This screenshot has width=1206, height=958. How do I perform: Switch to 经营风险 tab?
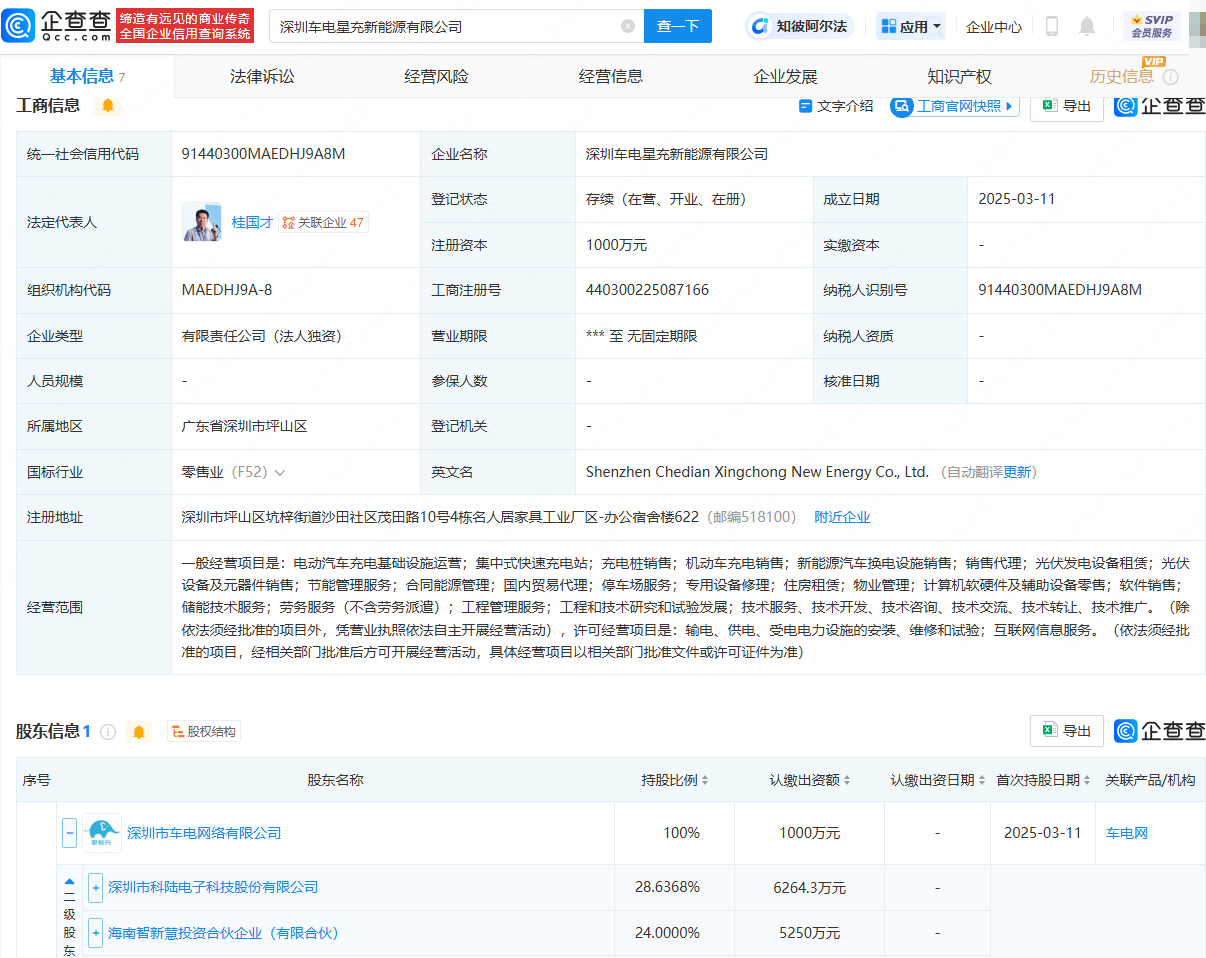tap(436, 76)
